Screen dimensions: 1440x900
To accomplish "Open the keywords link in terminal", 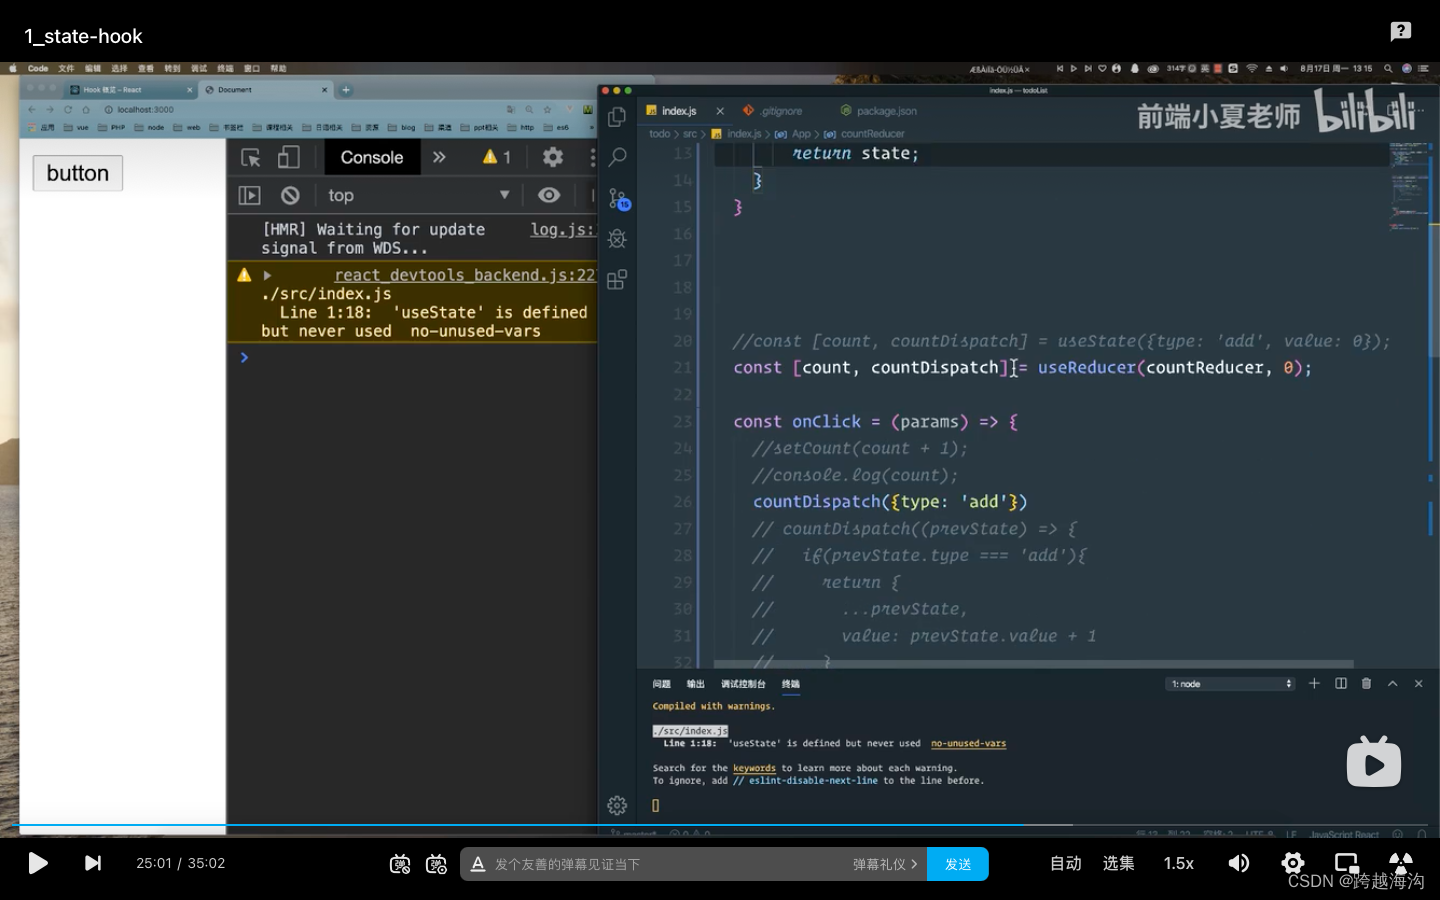I will (754, 769).
